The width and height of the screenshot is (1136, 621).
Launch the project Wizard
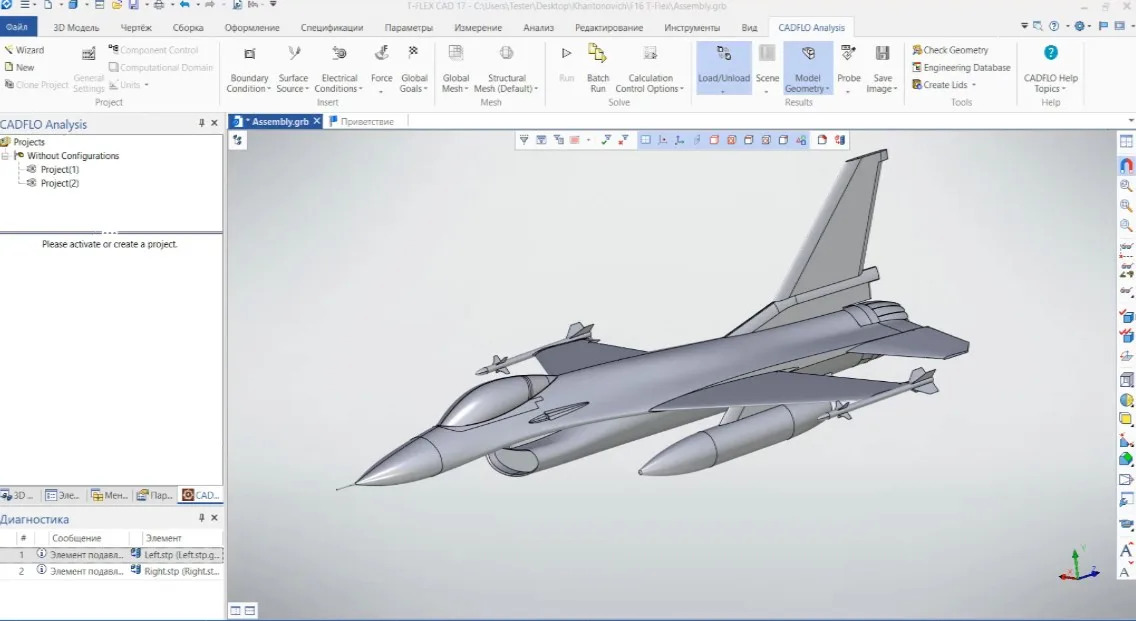(24, 50)
